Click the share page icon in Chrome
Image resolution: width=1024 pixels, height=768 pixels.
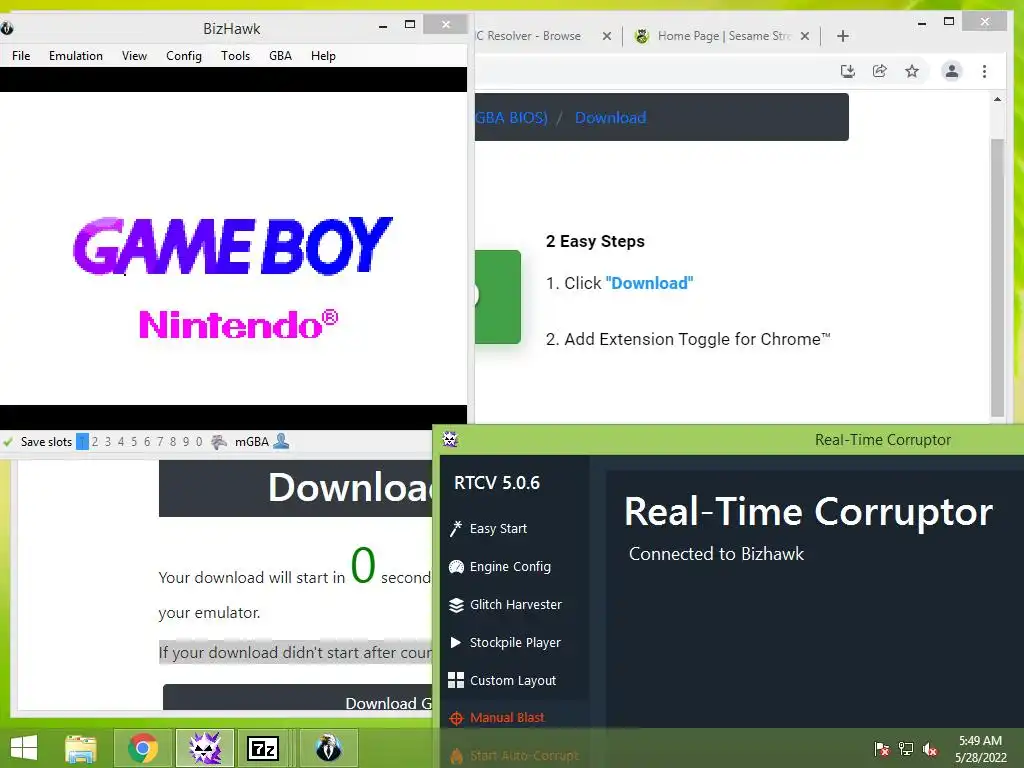point(880,71)
